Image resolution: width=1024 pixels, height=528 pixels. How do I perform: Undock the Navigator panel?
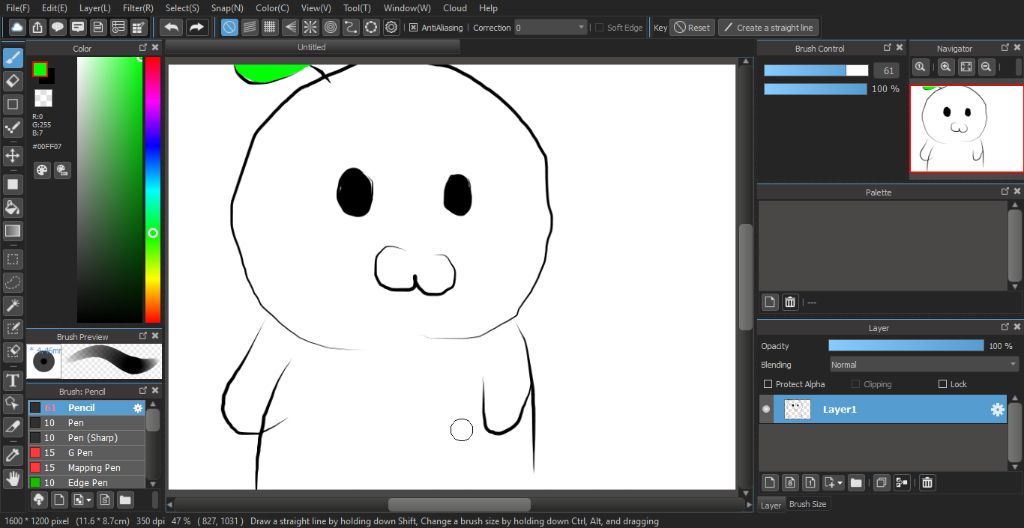[x=1004, y=48]
